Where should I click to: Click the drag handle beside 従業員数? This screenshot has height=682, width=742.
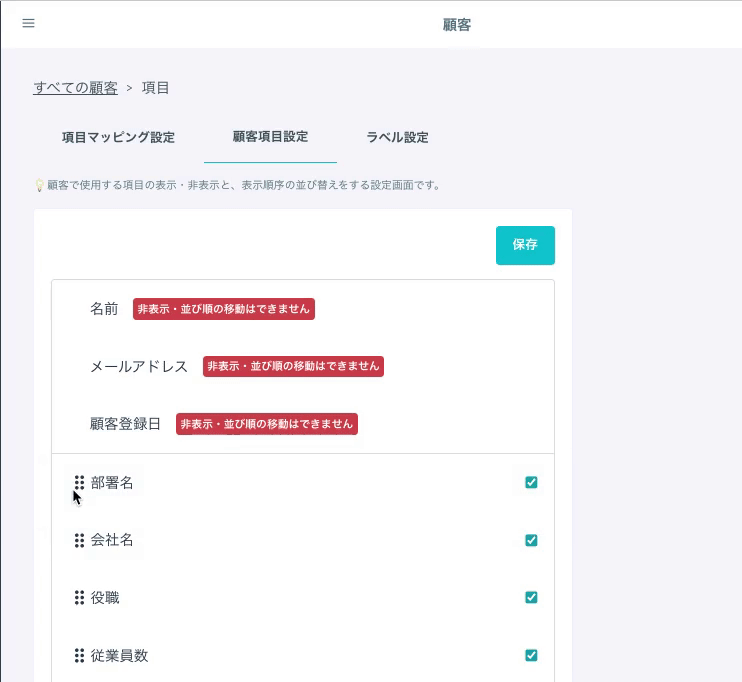(80, 655)
